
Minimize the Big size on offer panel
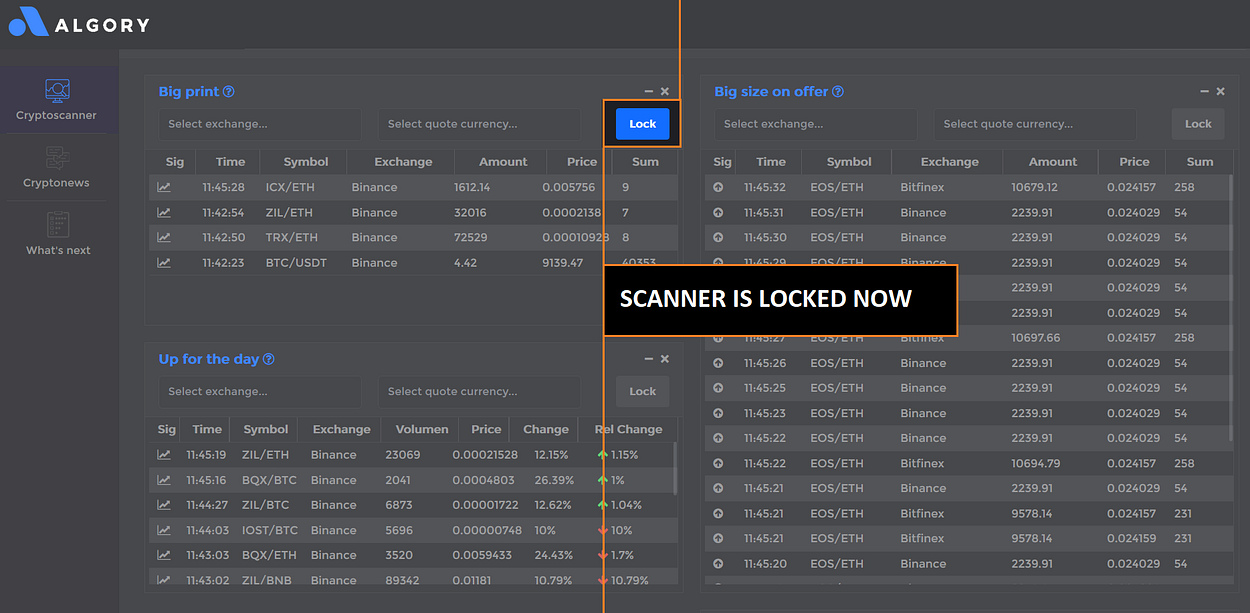coord(1204,92)
